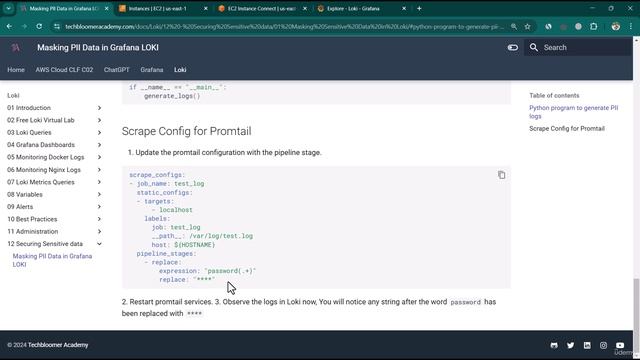The width and height of the screenshot is (640, 360).
Task: Close the Explore Loki Grafana tab
Action: 404,8
